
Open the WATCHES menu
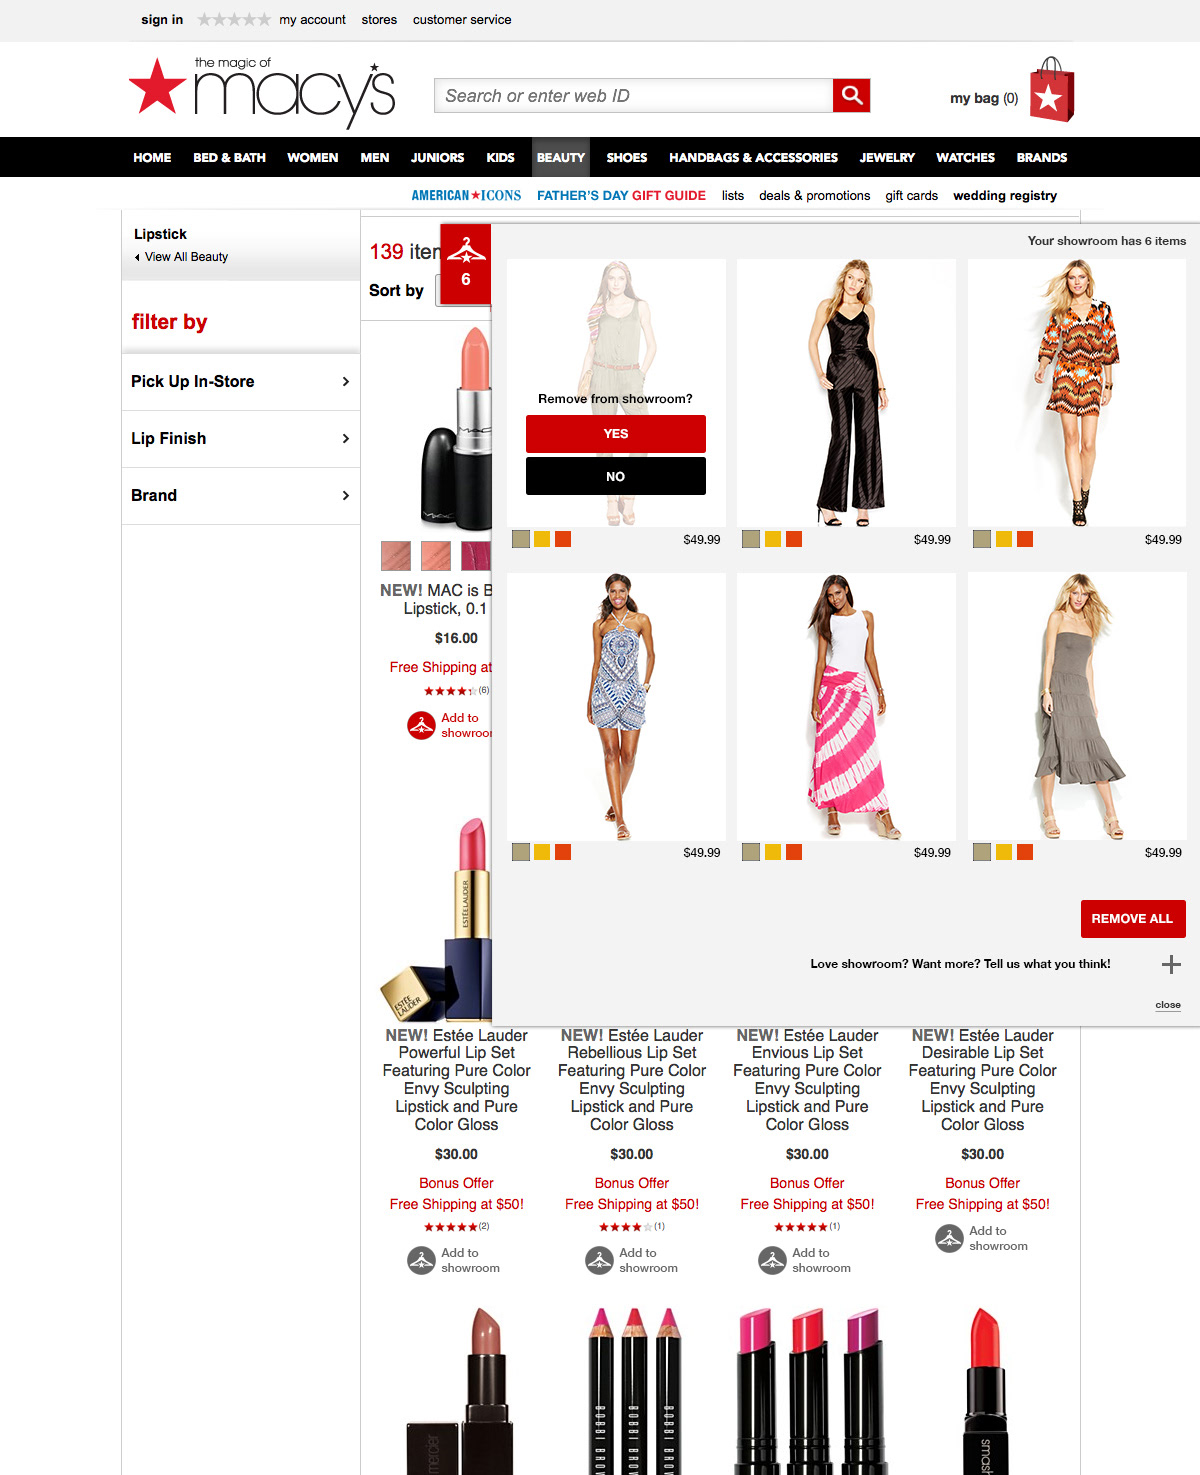(x=965, y=157)
